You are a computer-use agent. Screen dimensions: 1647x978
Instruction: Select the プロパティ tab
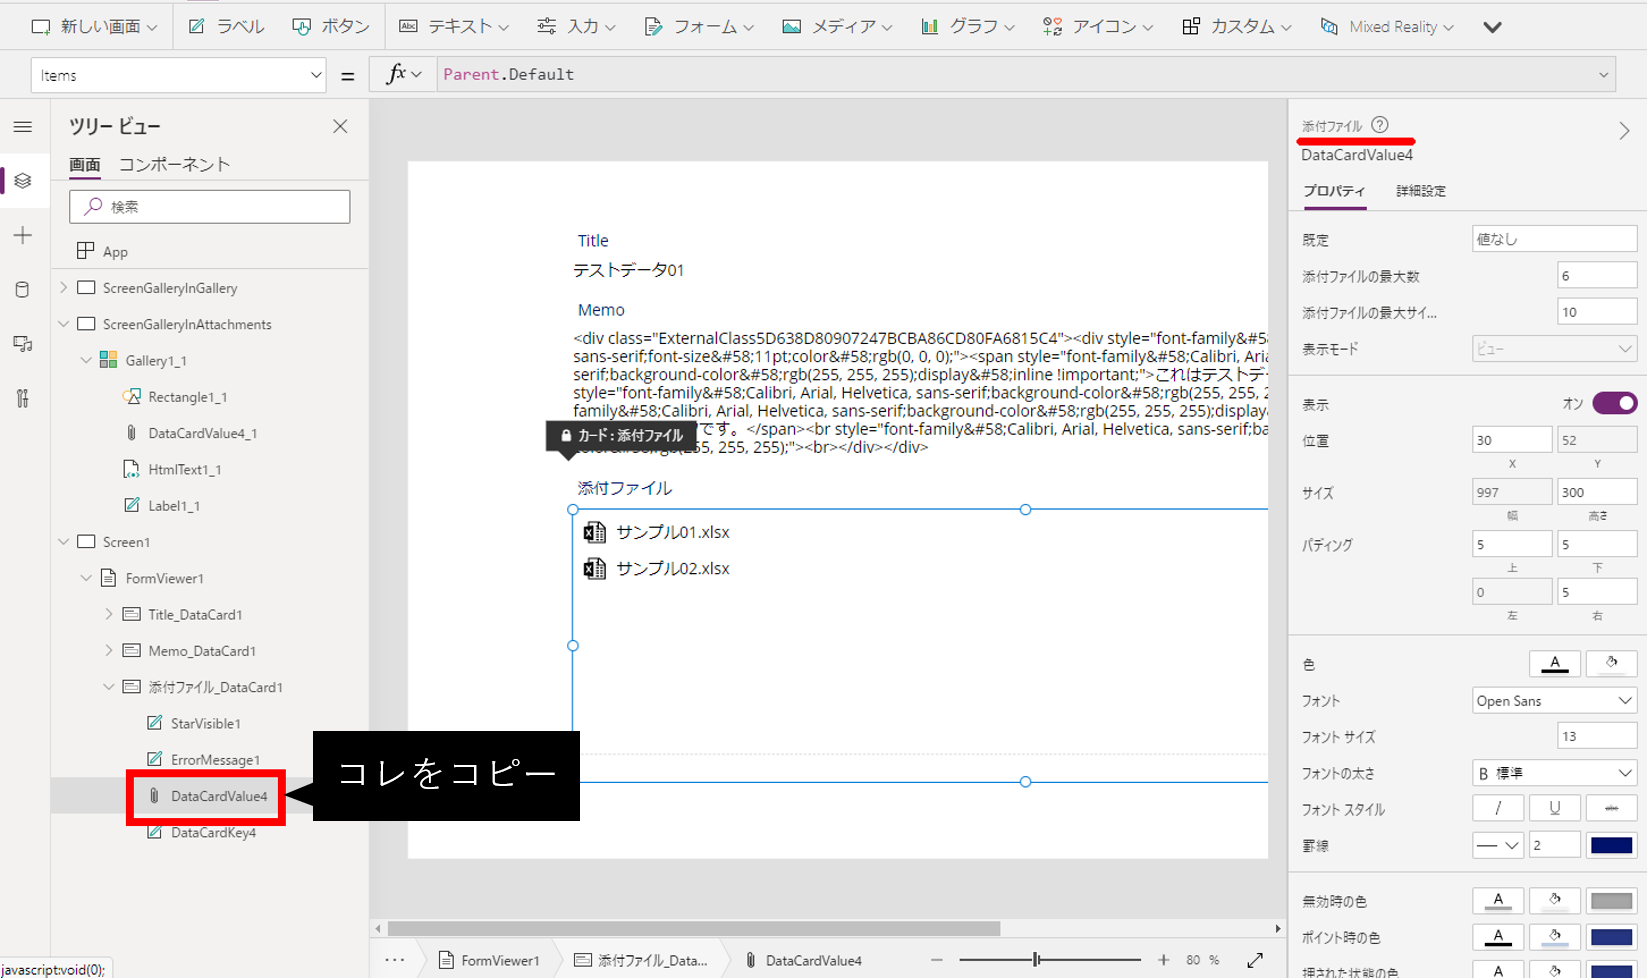(1334, 190)
